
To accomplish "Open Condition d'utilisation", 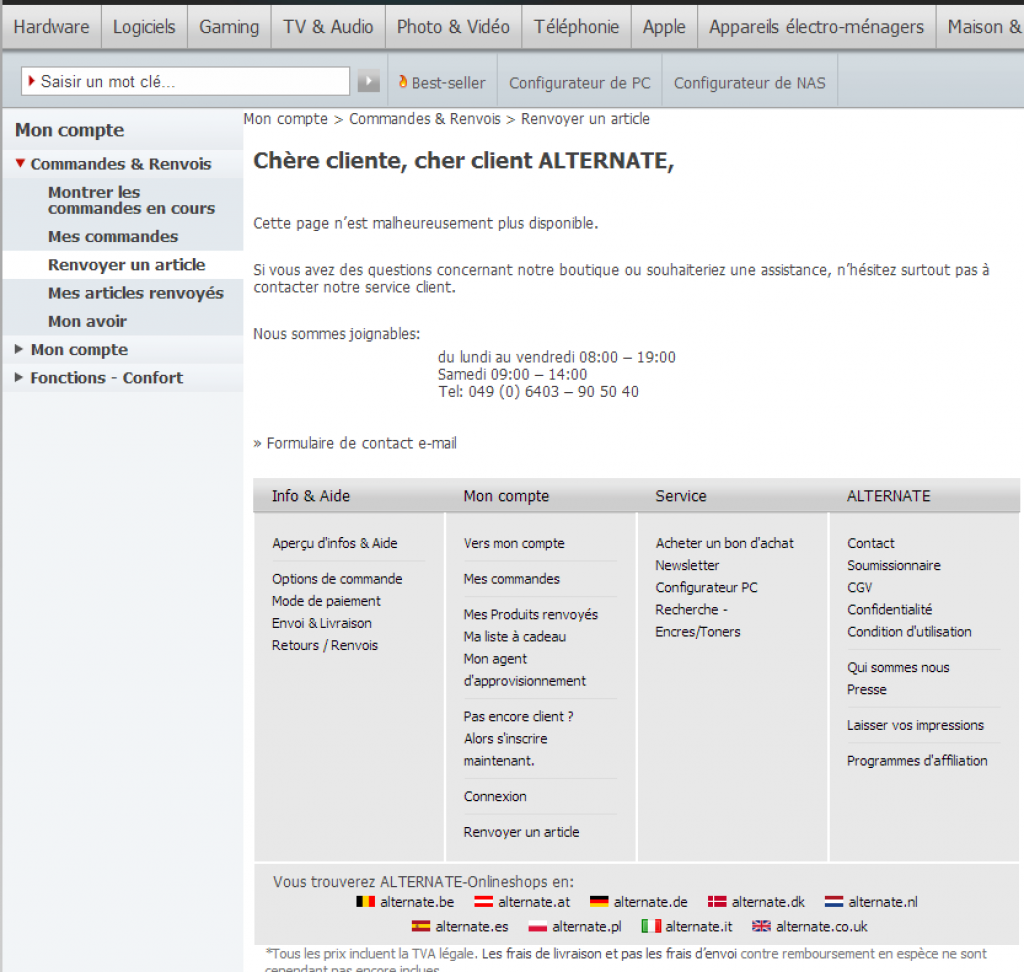I will (x=909, y=632).
